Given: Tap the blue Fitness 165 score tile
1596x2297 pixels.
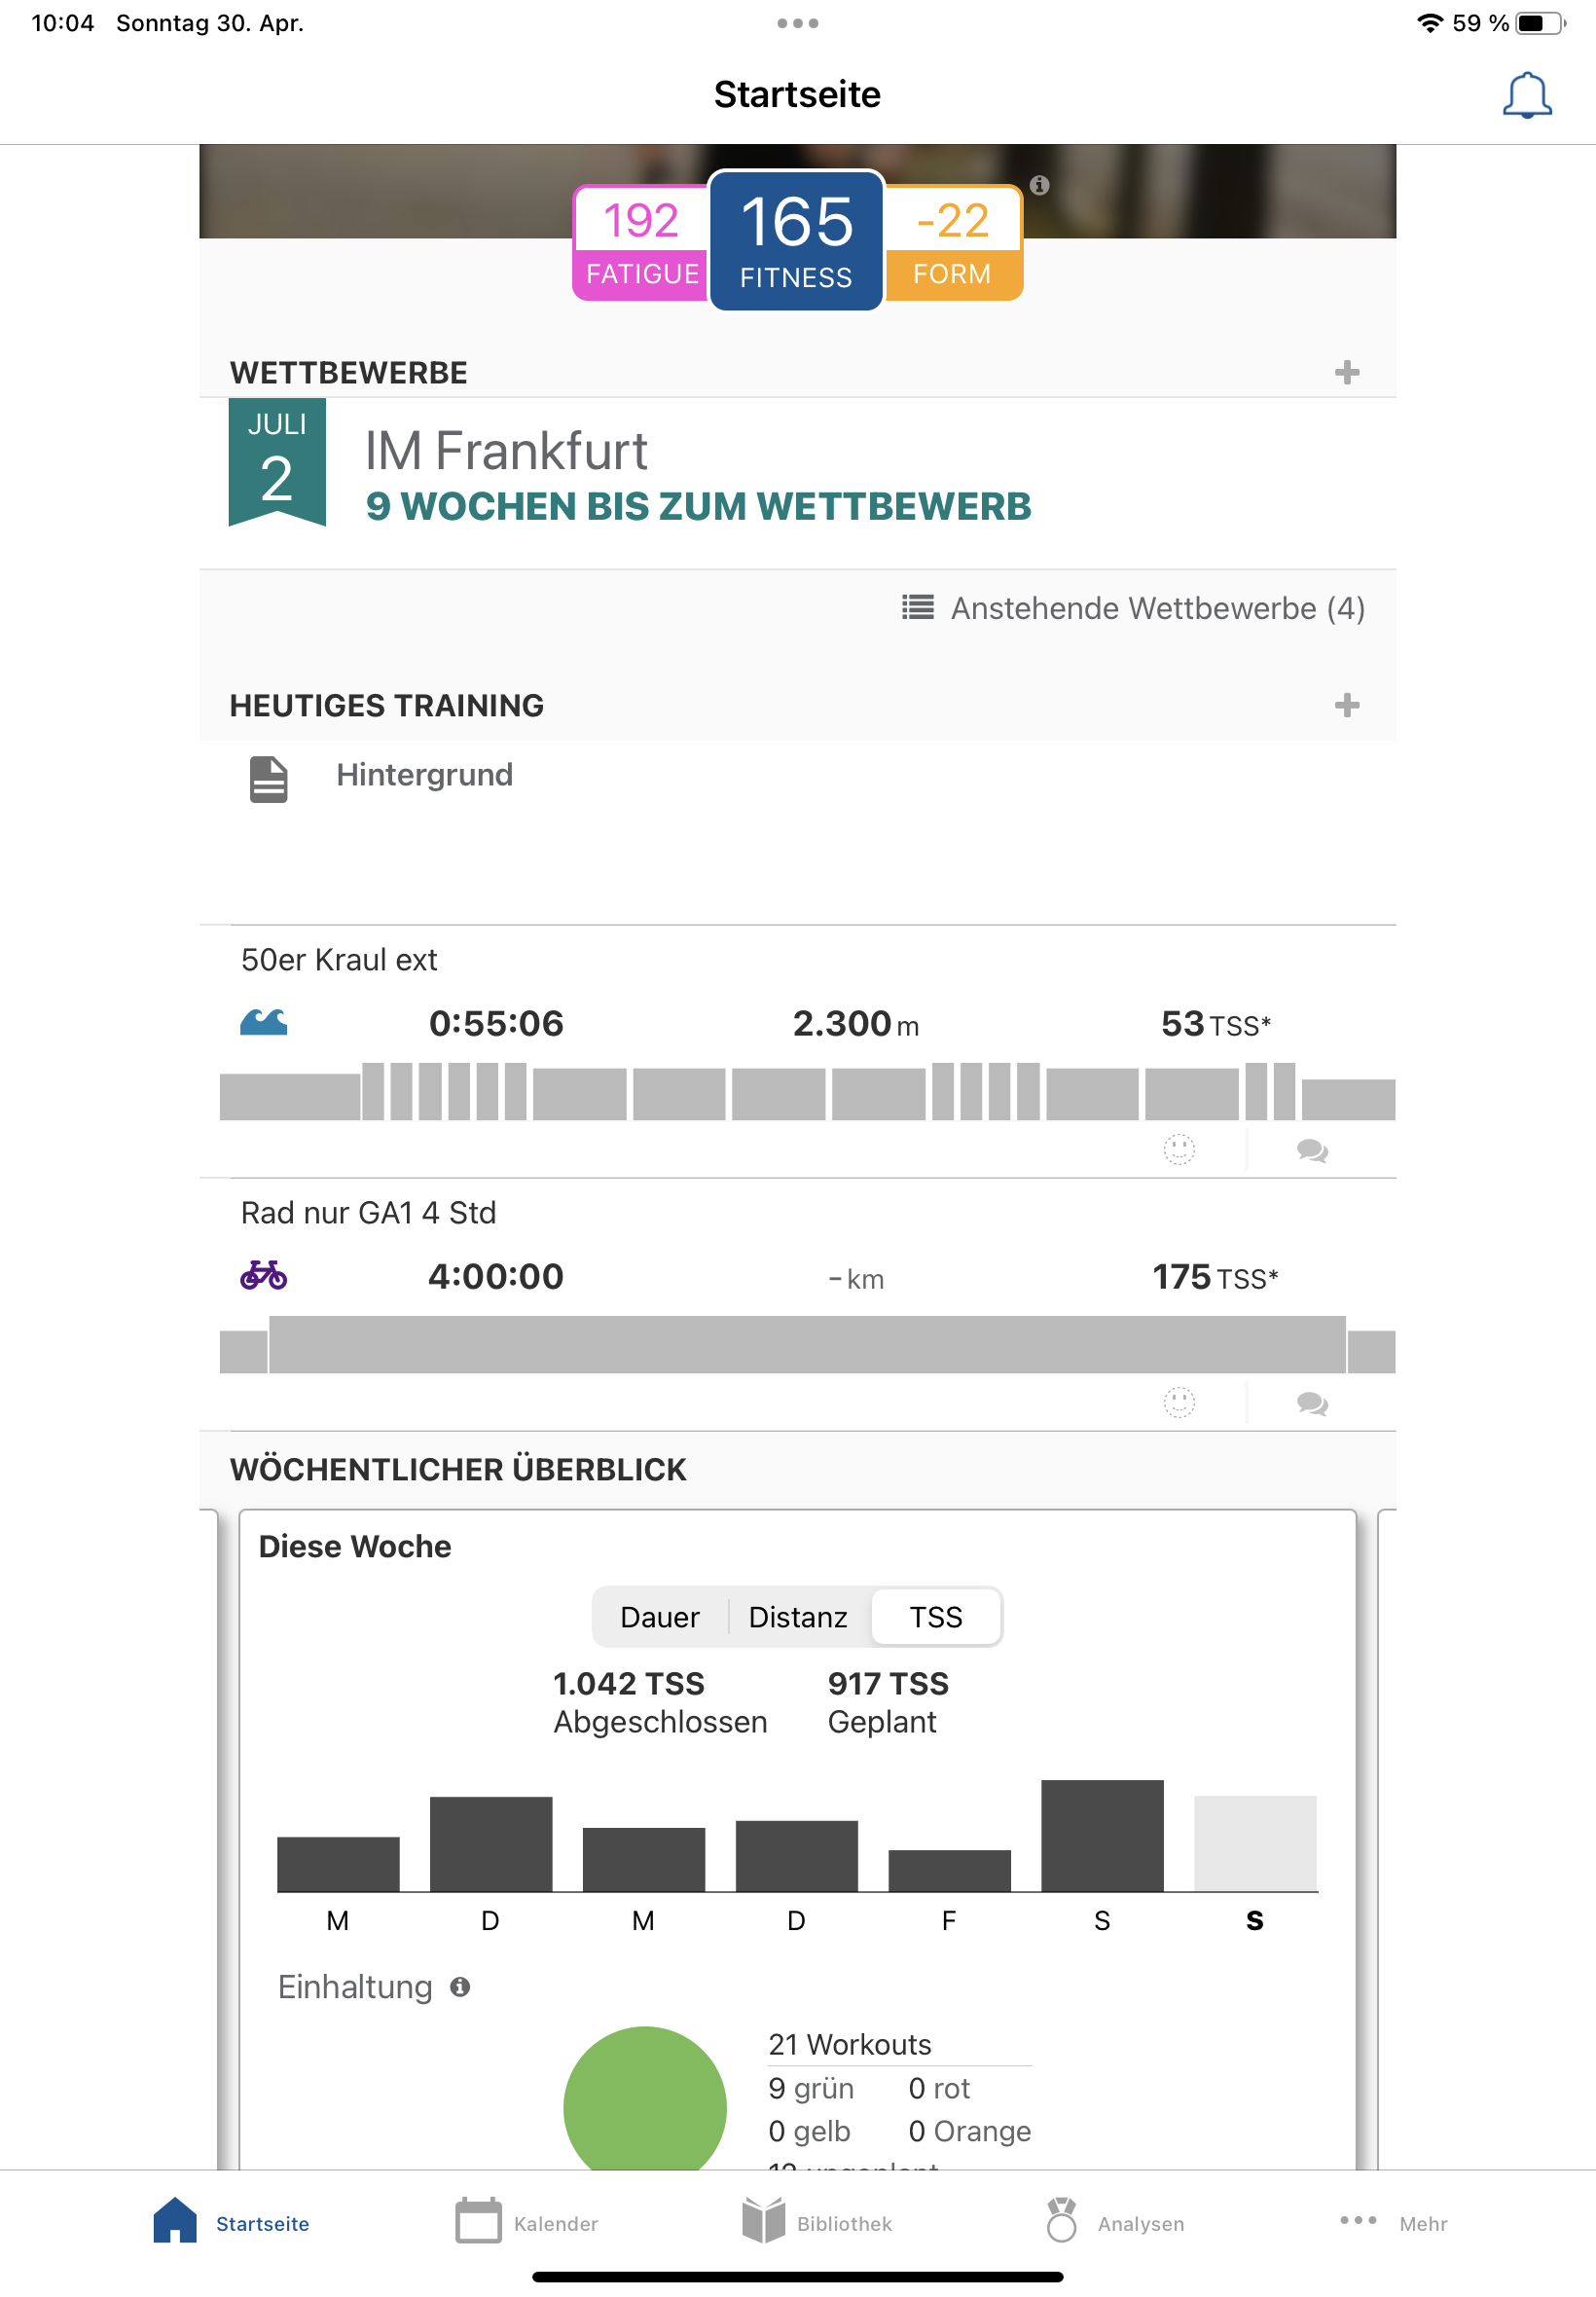Looking at the screenshot, I should point(796,240).
